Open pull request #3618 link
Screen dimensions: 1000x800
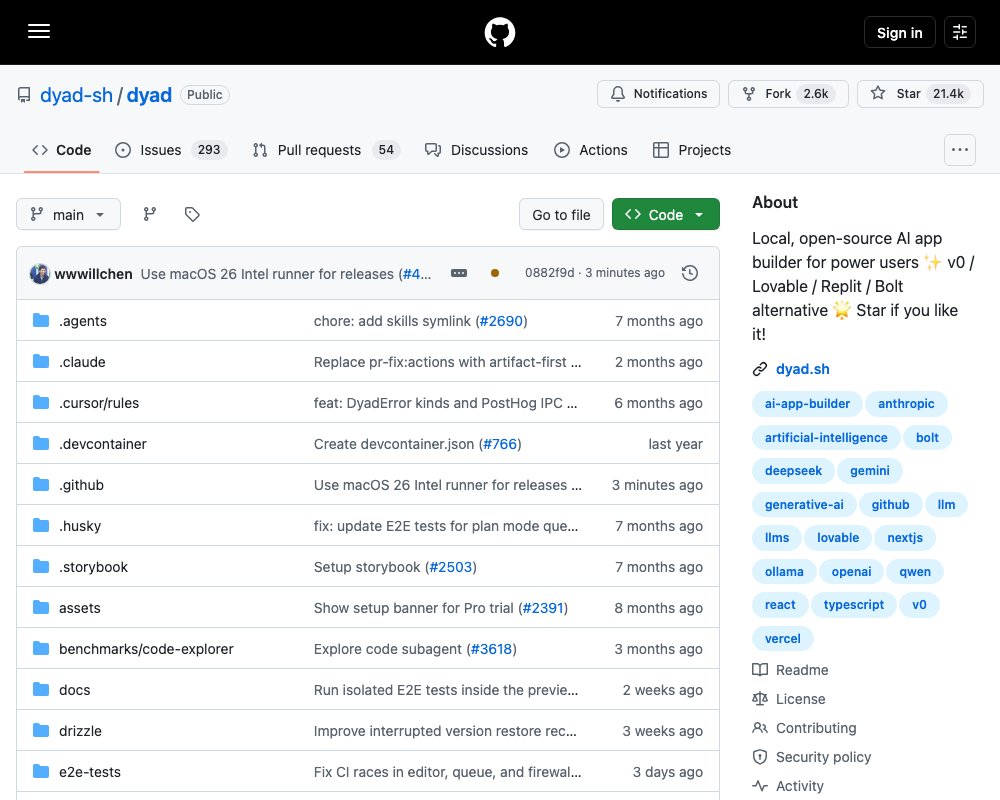coord(492,649)
